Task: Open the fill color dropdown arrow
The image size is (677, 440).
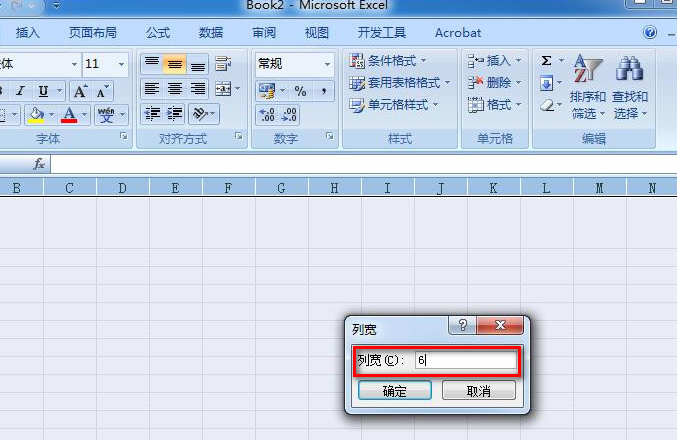Action: click(x=51, y=115)
